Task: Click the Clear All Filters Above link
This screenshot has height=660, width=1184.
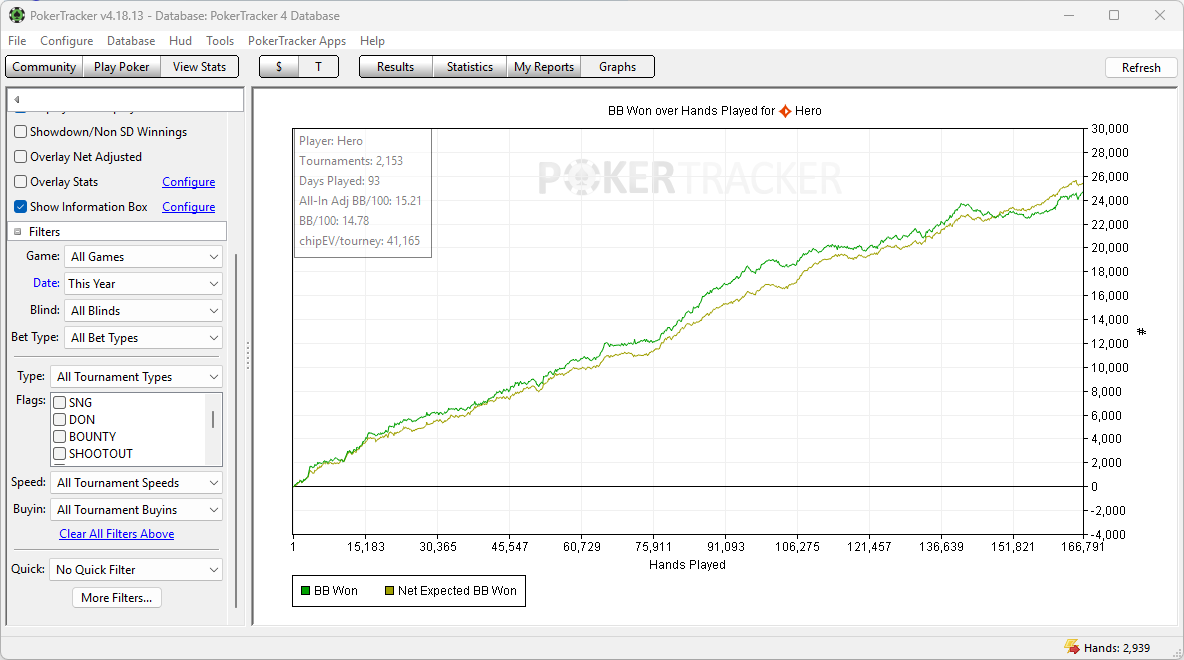Action: 116,534
